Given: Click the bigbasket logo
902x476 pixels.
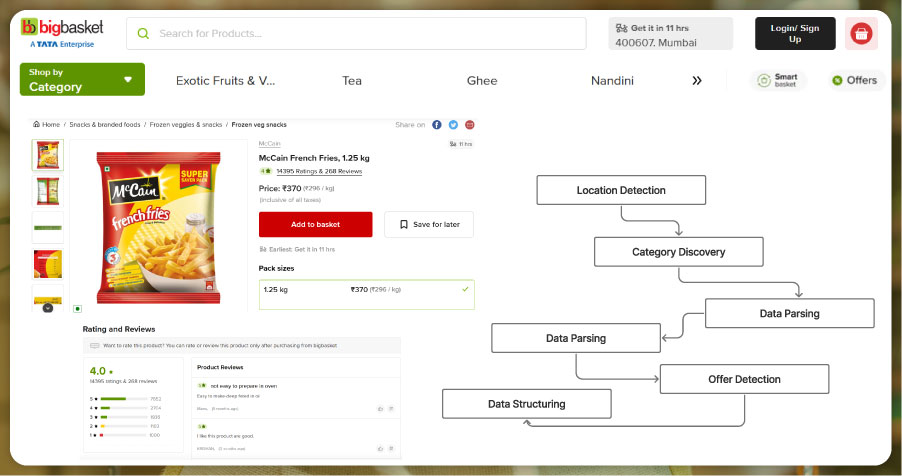Looking at the screenshot, I should tap(58, 33).
